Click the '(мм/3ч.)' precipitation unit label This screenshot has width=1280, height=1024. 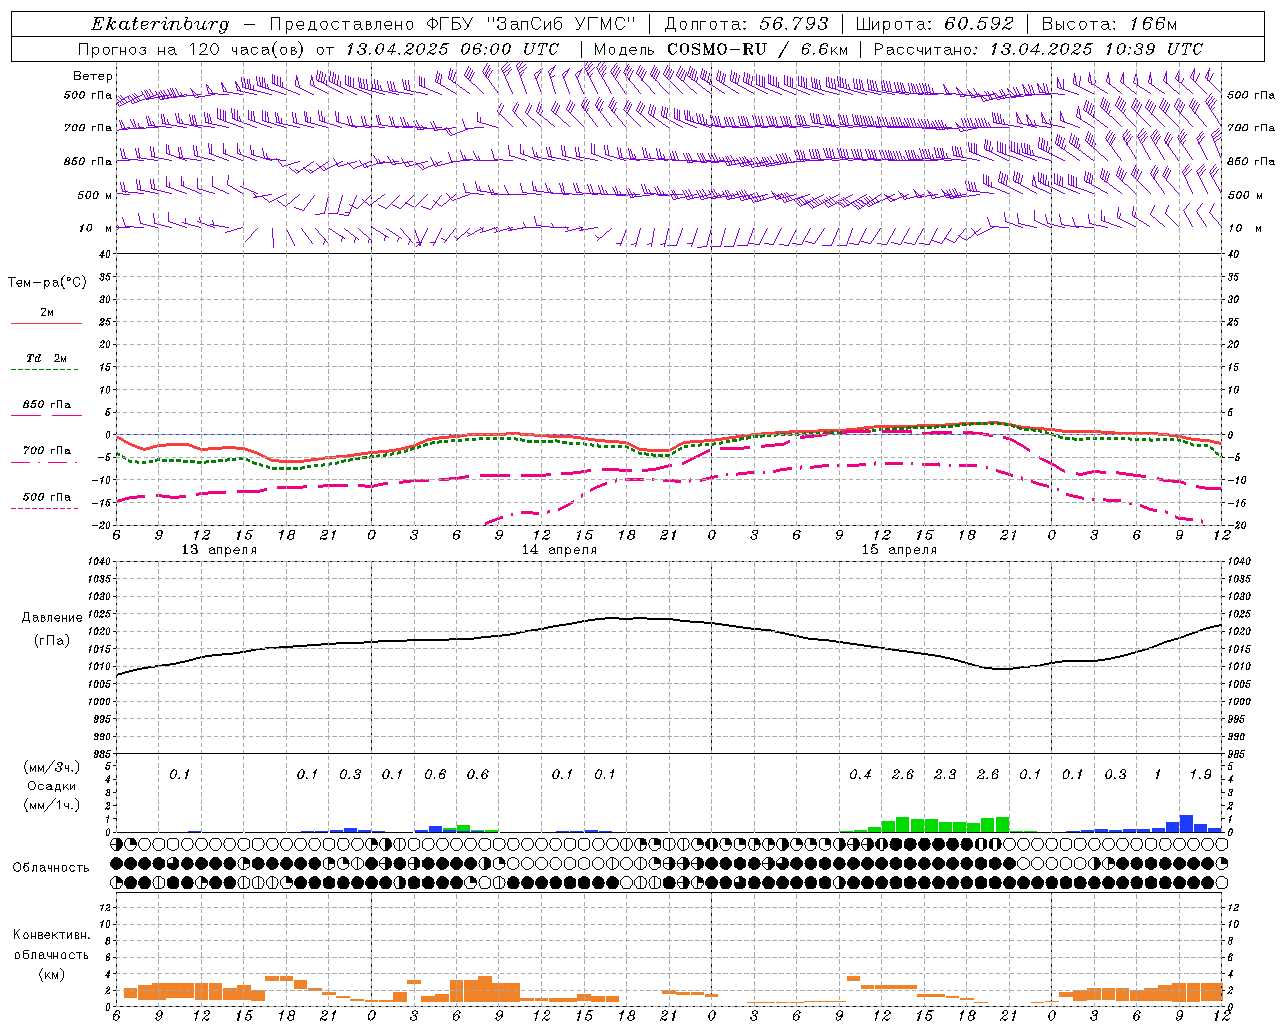pyautogui.click(x=52, y=767)
